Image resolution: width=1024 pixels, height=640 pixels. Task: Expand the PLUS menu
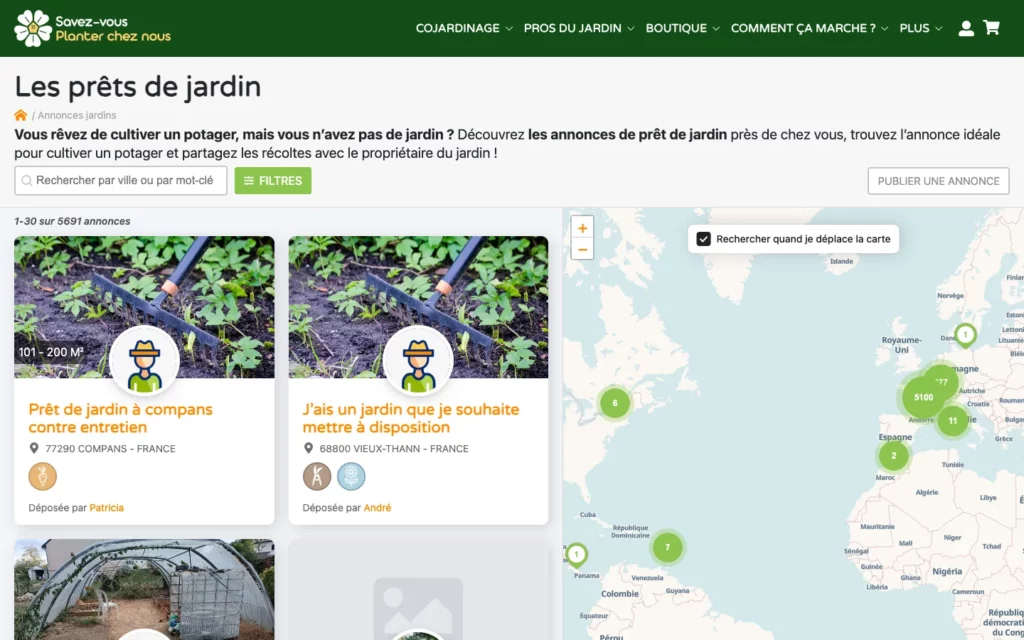921,28
